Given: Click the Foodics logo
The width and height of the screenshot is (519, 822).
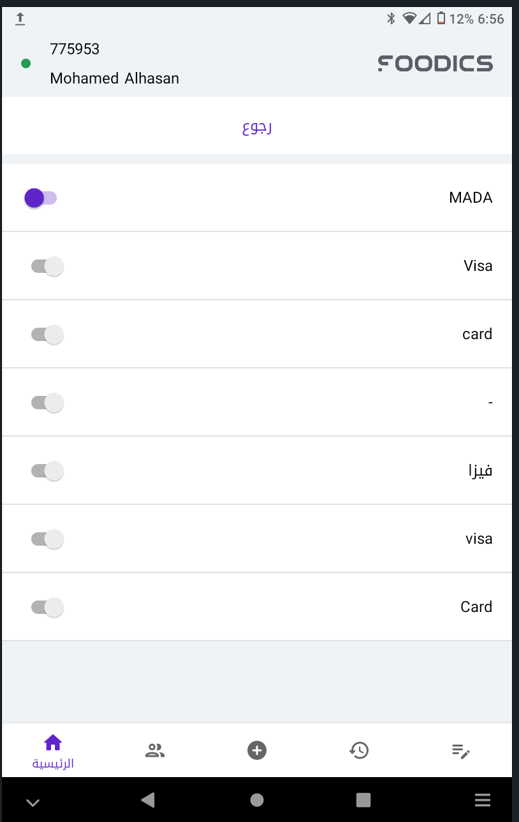Looking at the screenshot, I should [435, 63].
